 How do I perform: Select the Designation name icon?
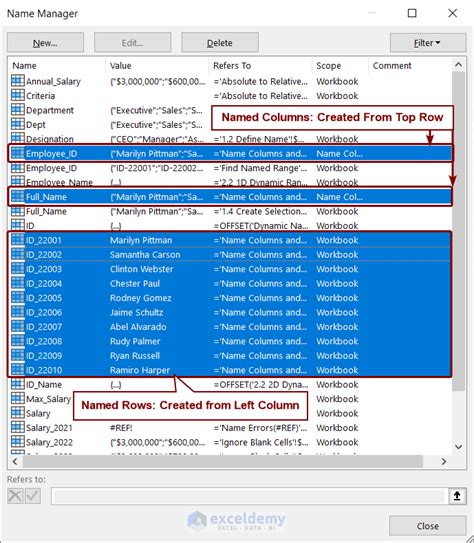click(18, 138)
